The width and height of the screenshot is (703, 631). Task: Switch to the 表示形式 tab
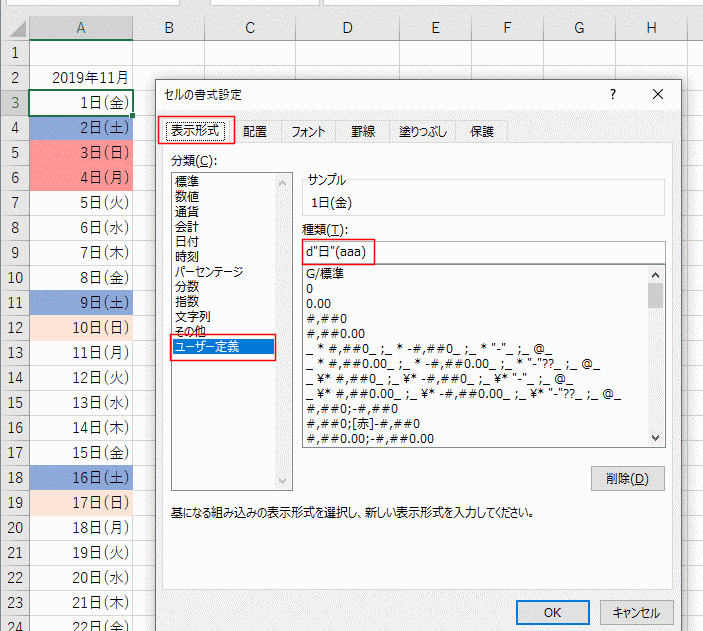point(196,130)
